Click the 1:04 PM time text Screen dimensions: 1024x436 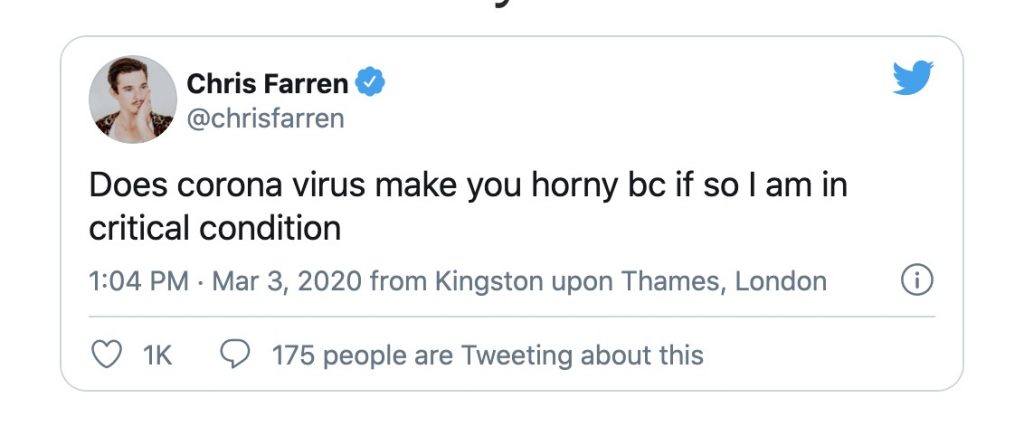pos(138,282)
